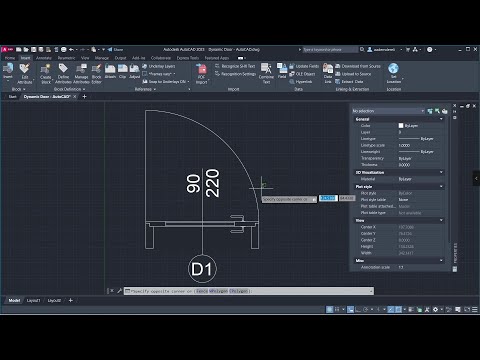The height and width of the screenshot is (360, 480).
Task: Switch to the Express Tools ribbon tab
Action: click(188, 58)
